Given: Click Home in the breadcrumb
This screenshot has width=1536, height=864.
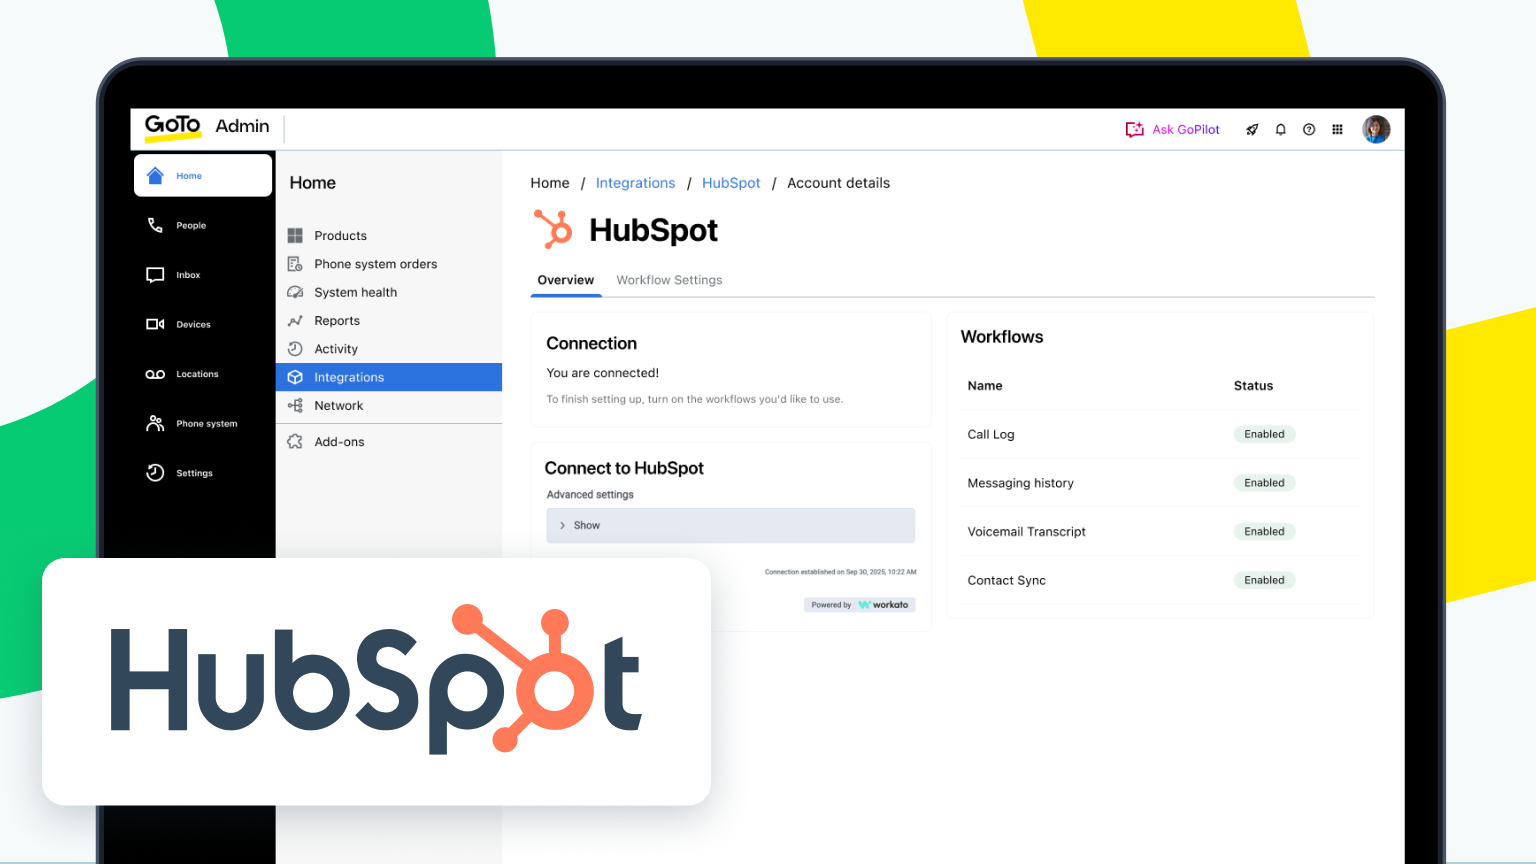Looking at the screenshot, I should pyautogui.click(x=550, y=183).
